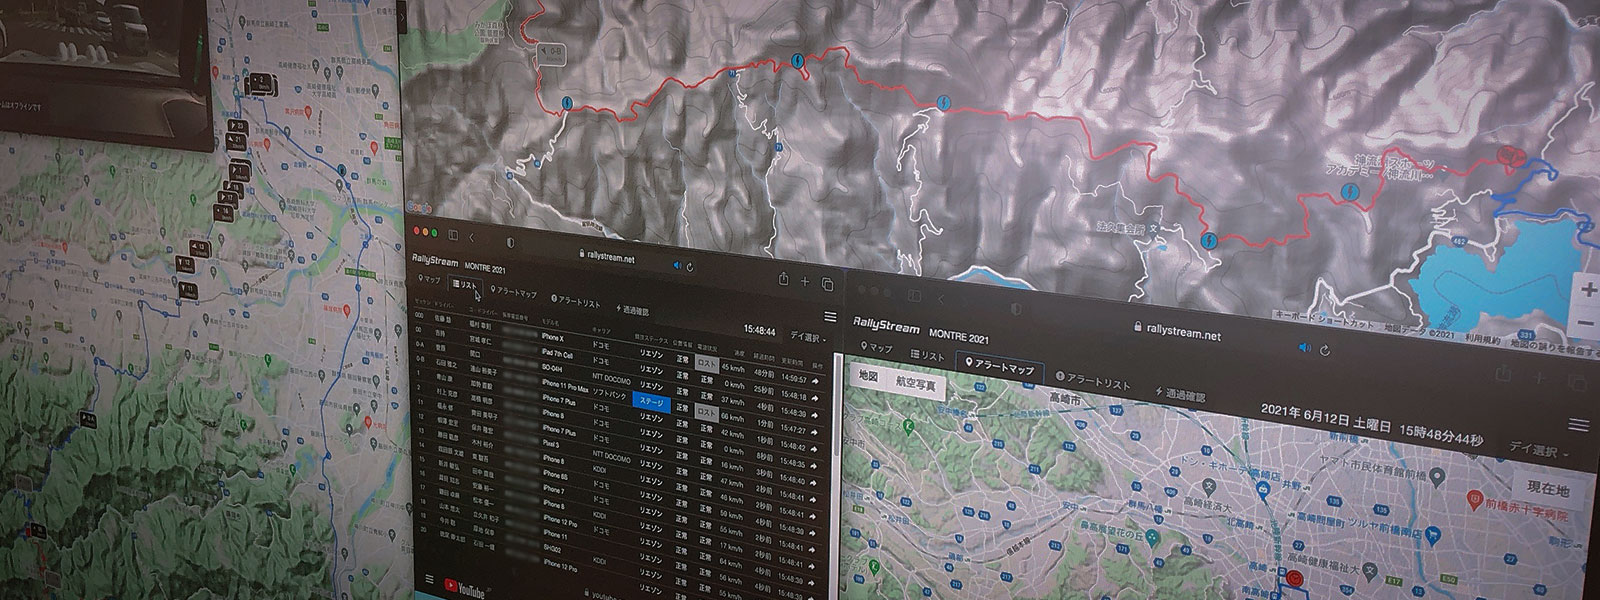Click share icon in right Safari window

point(1503,374)
